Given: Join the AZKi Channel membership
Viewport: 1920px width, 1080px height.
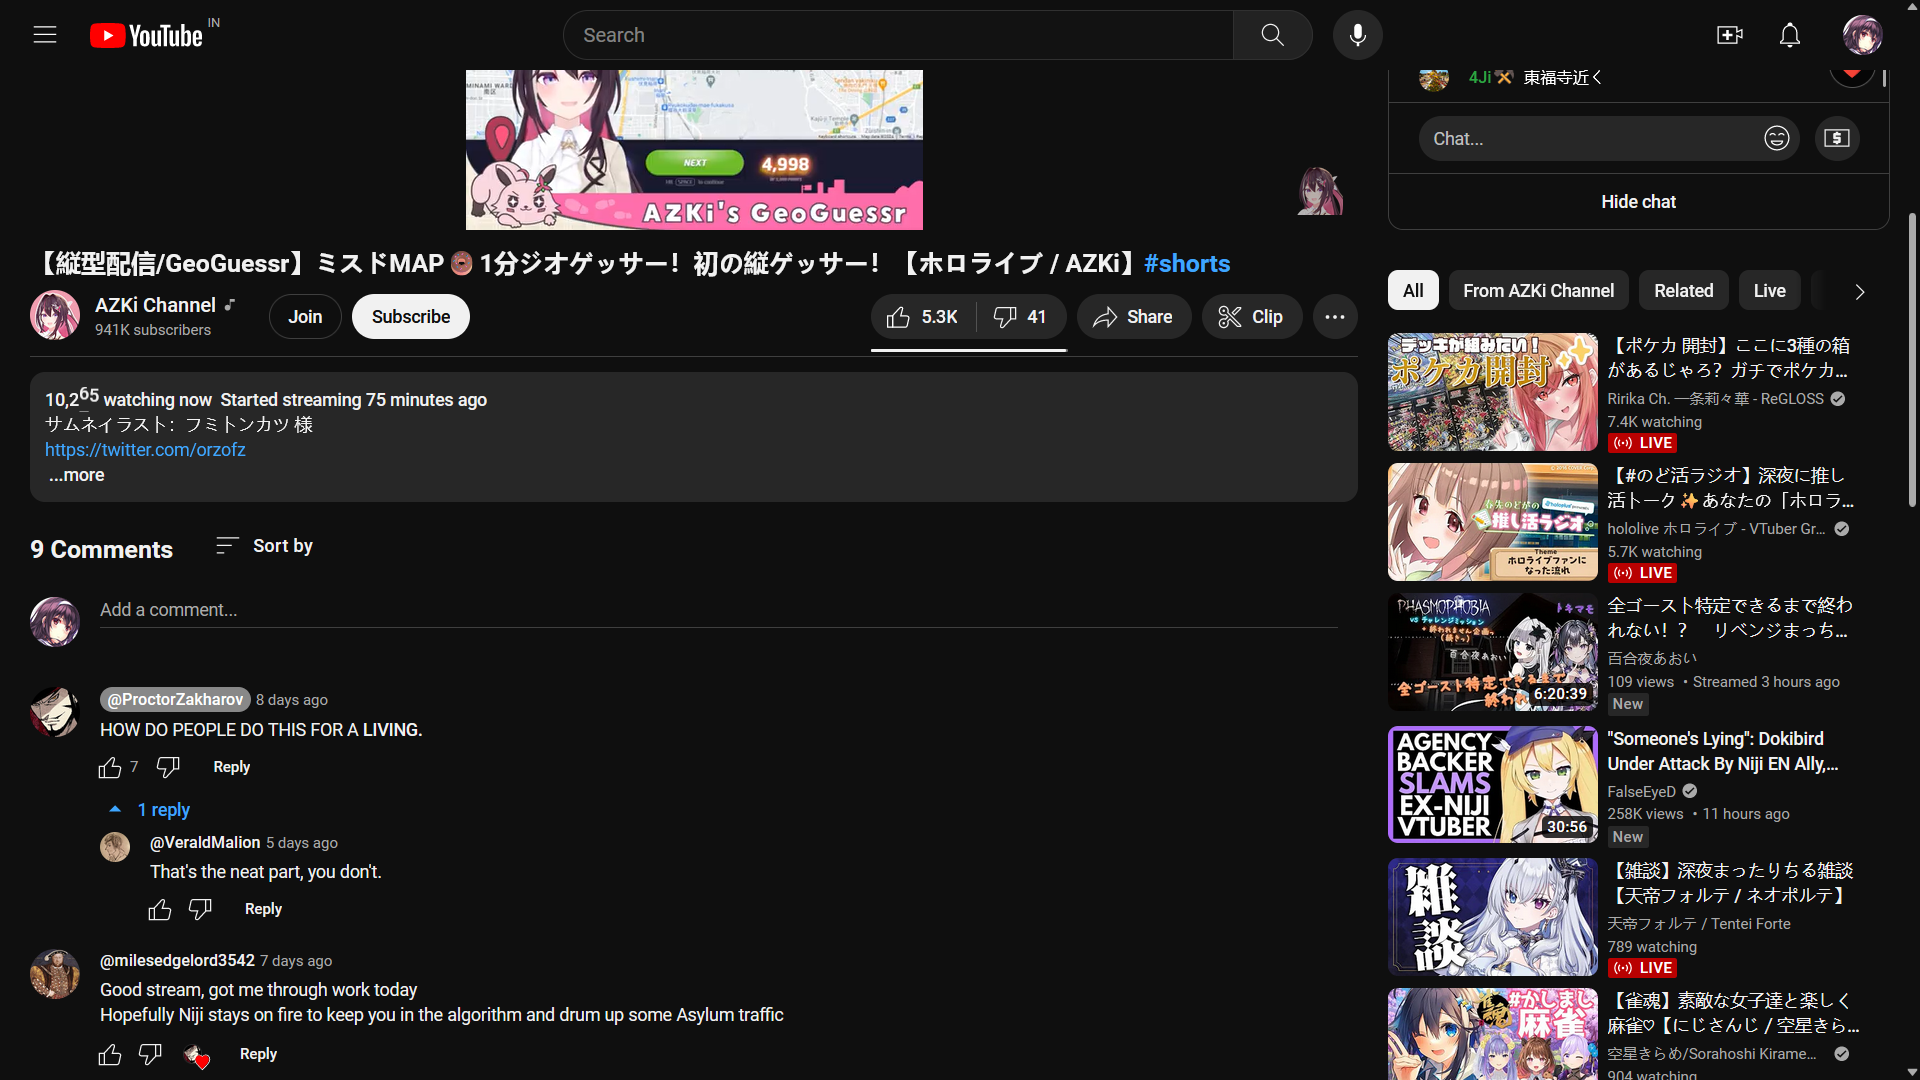Looking at the screenshot, I should 305,317.
